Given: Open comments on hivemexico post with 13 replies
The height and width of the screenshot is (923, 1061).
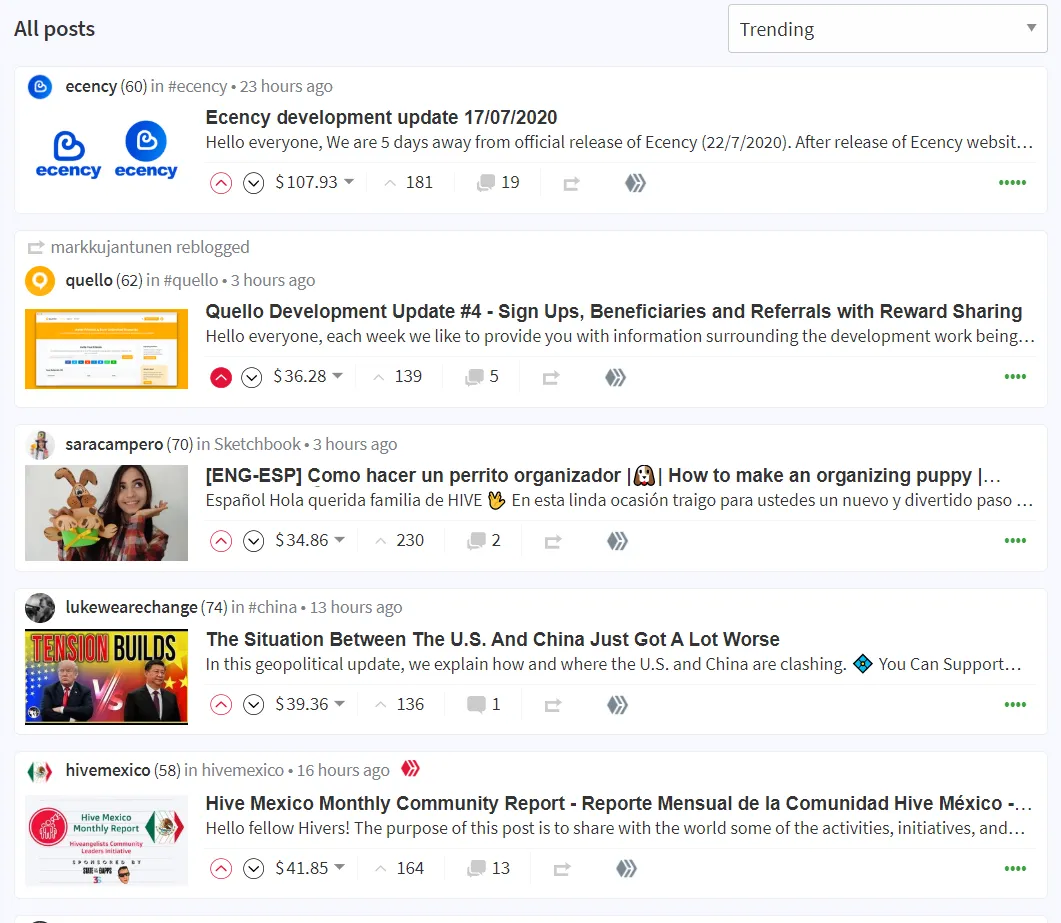Looking at the screenshot, I should tap(488, 868).
